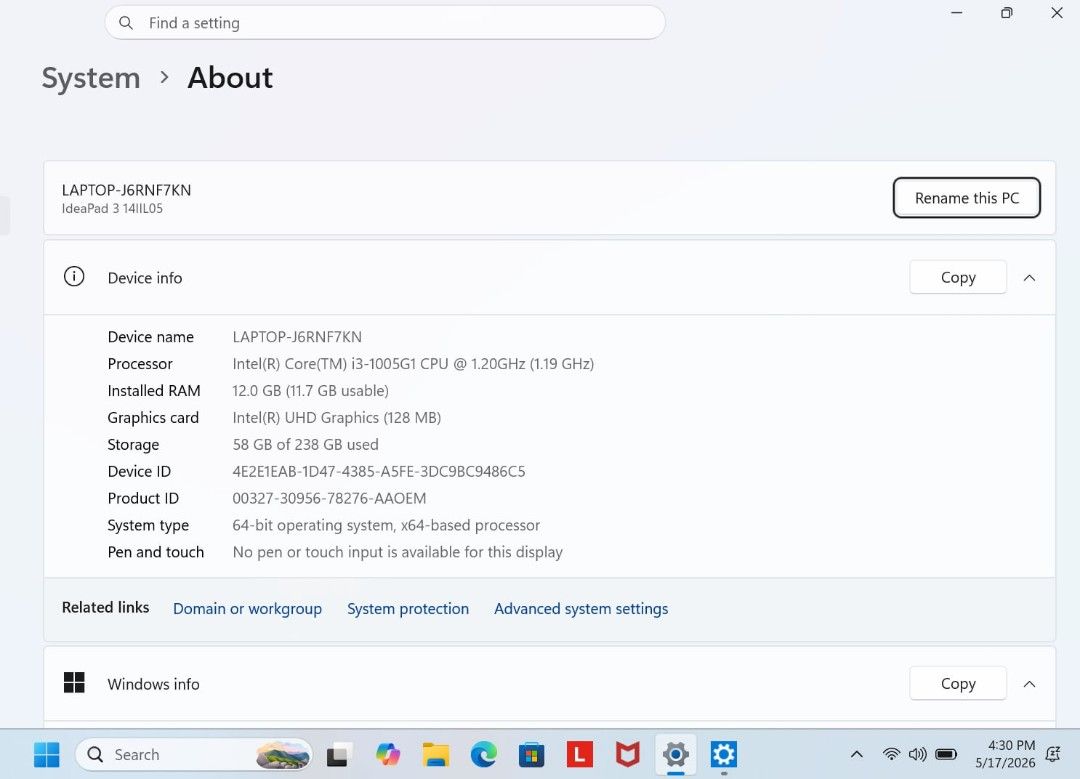
Task: Open System protection link
Action: point(408,609)
